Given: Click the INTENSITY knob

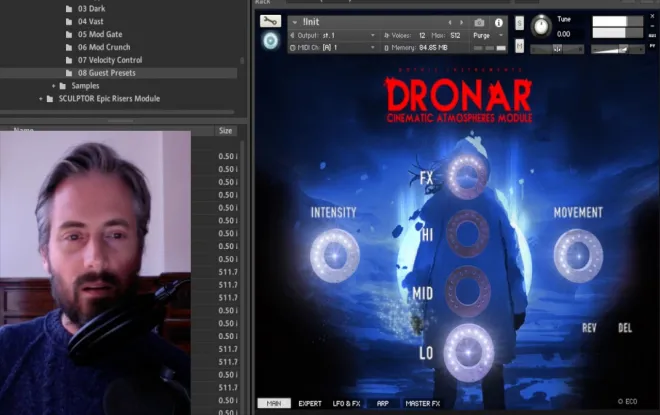Looking at the screenshot, I should pyautogui.click(x=335, y=255).
